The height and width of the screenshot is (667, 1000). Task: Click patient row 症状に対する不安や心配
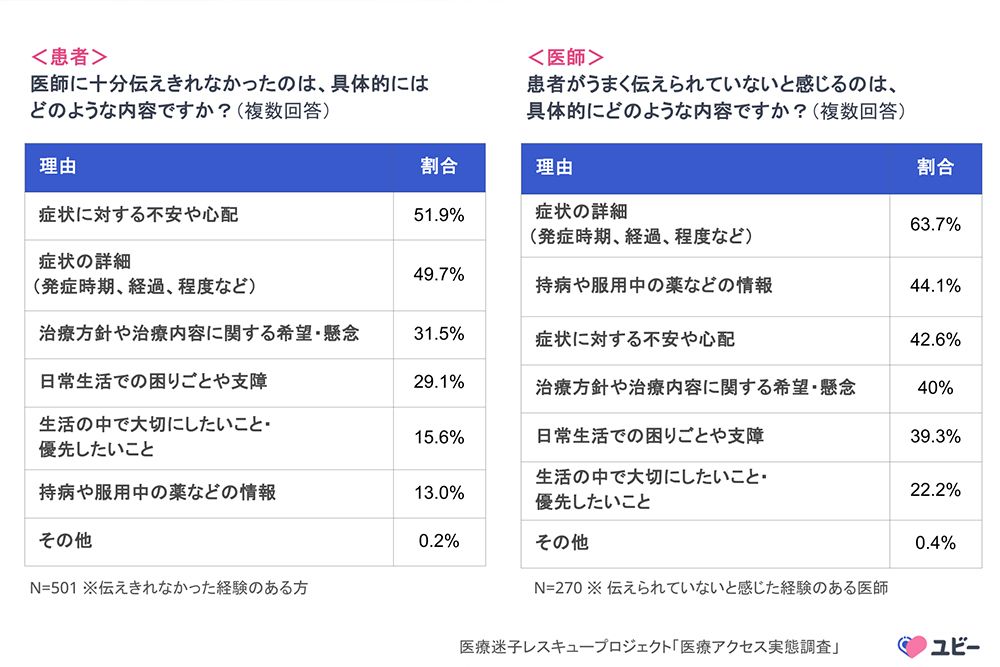(139, 215)
